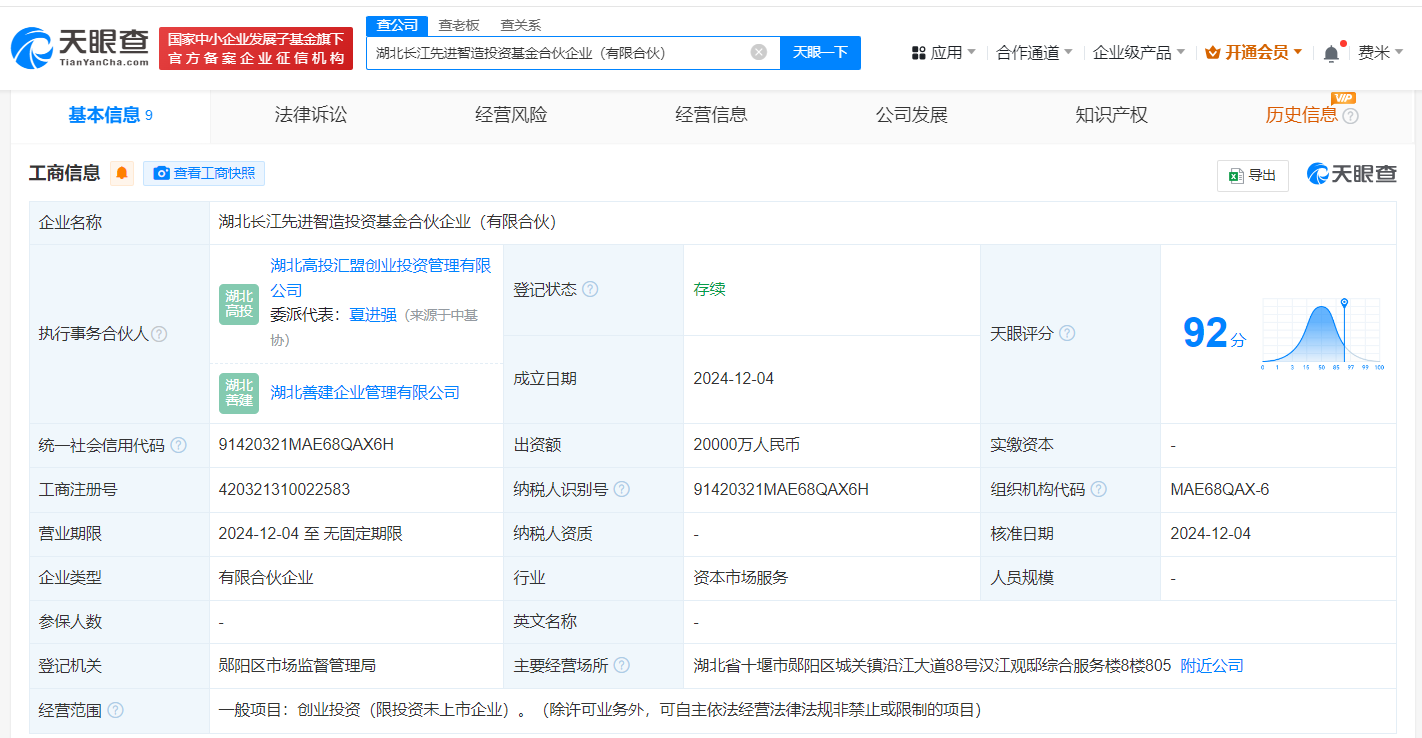Open the 历史信息 VIP tab

pos(1301,115)
